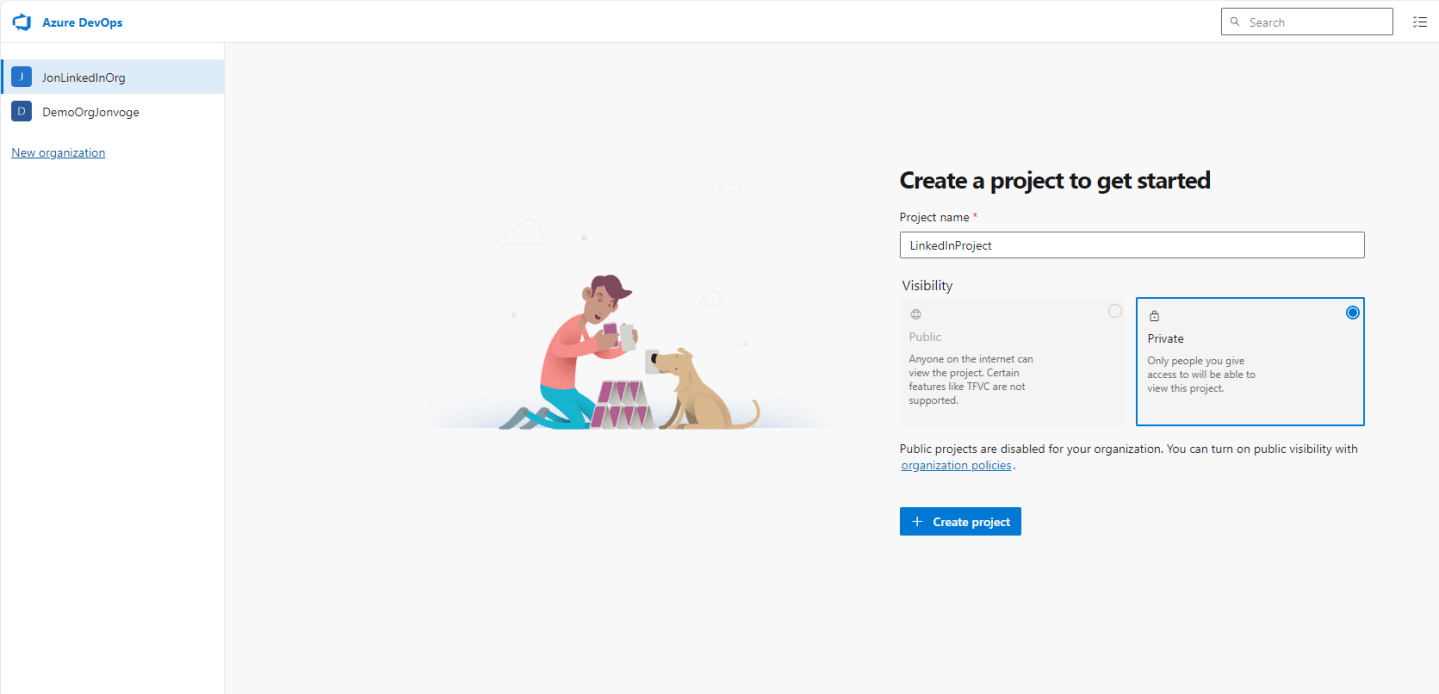The width and height of the screenshot is (1439, 694).
Task: Open the organization policies link
Action: 956,464
